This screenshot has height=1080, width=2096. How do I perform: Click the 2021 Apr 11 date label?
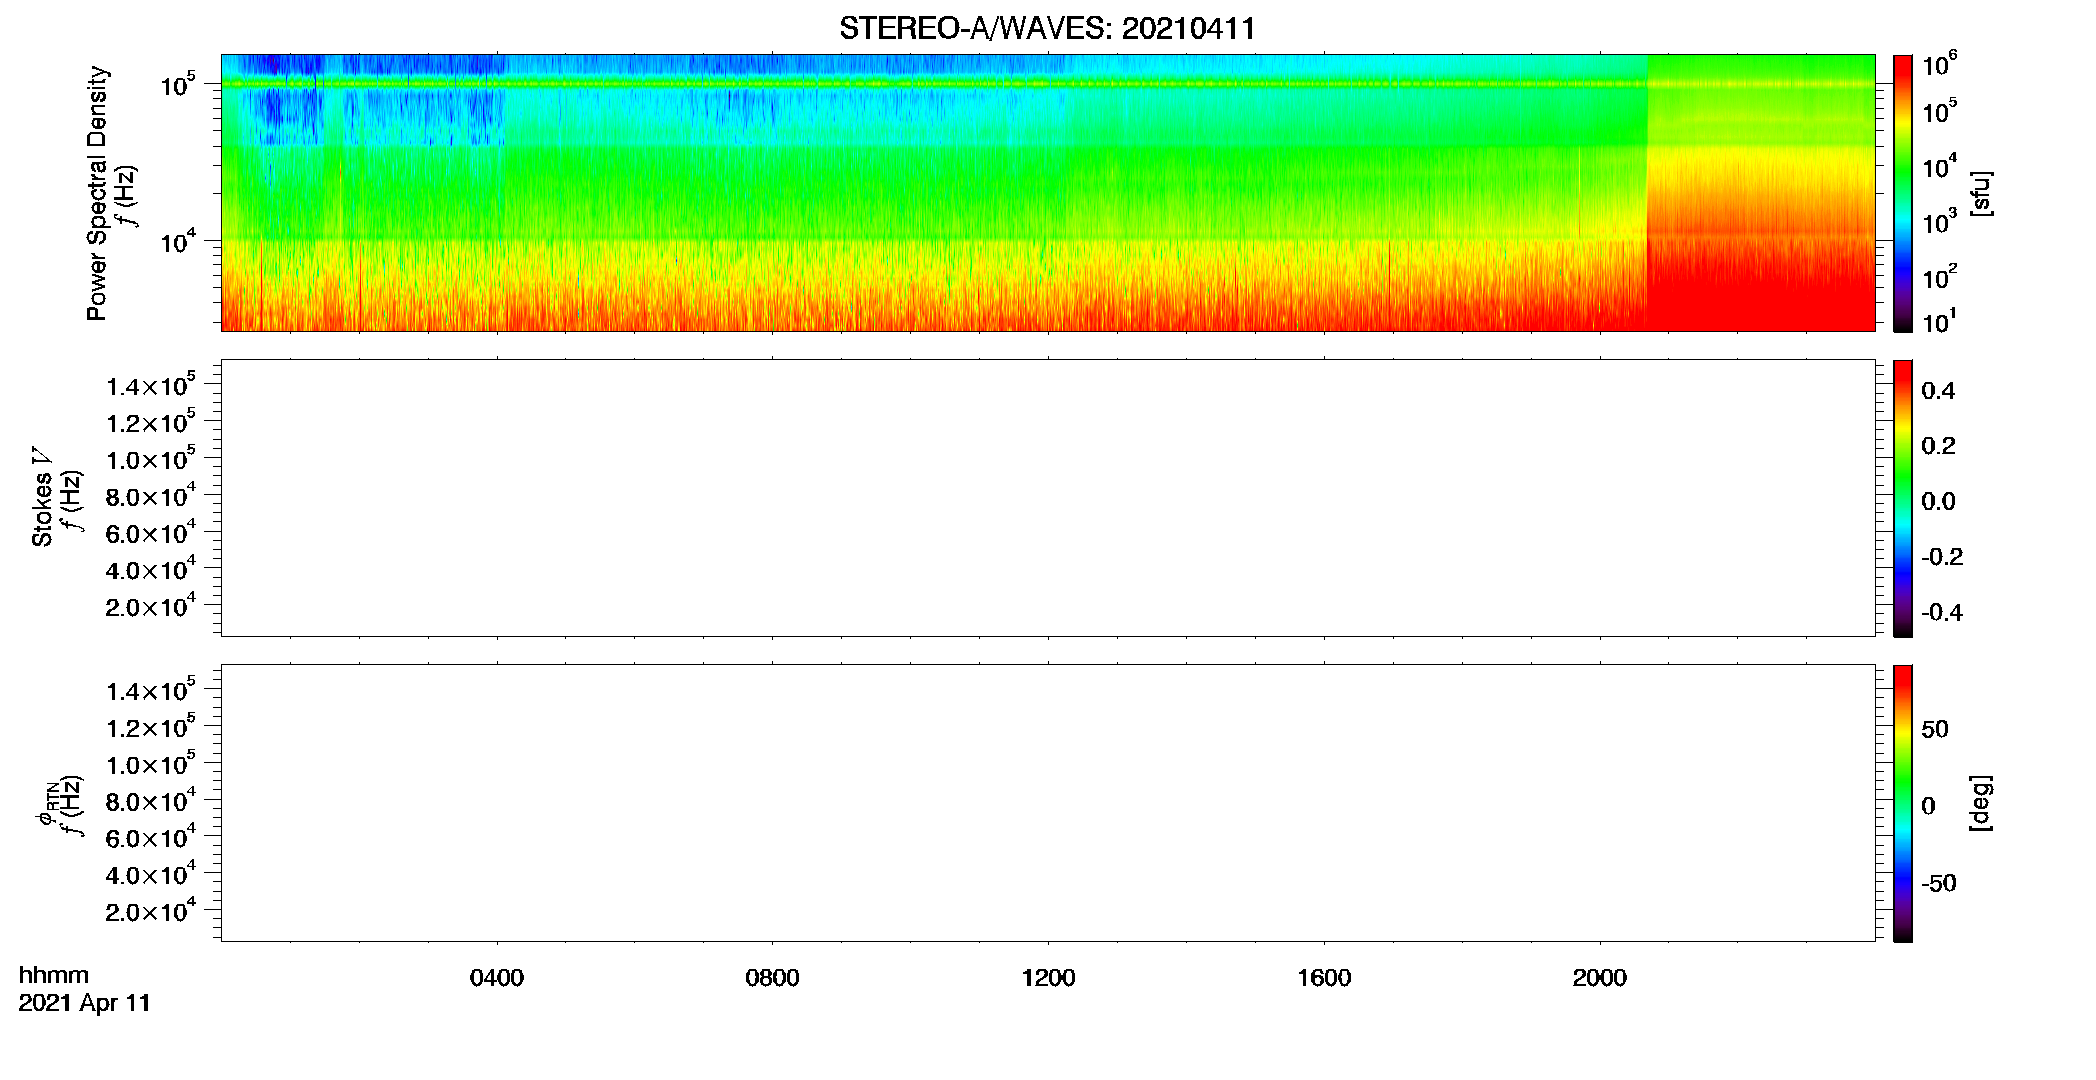[85, 1003]
